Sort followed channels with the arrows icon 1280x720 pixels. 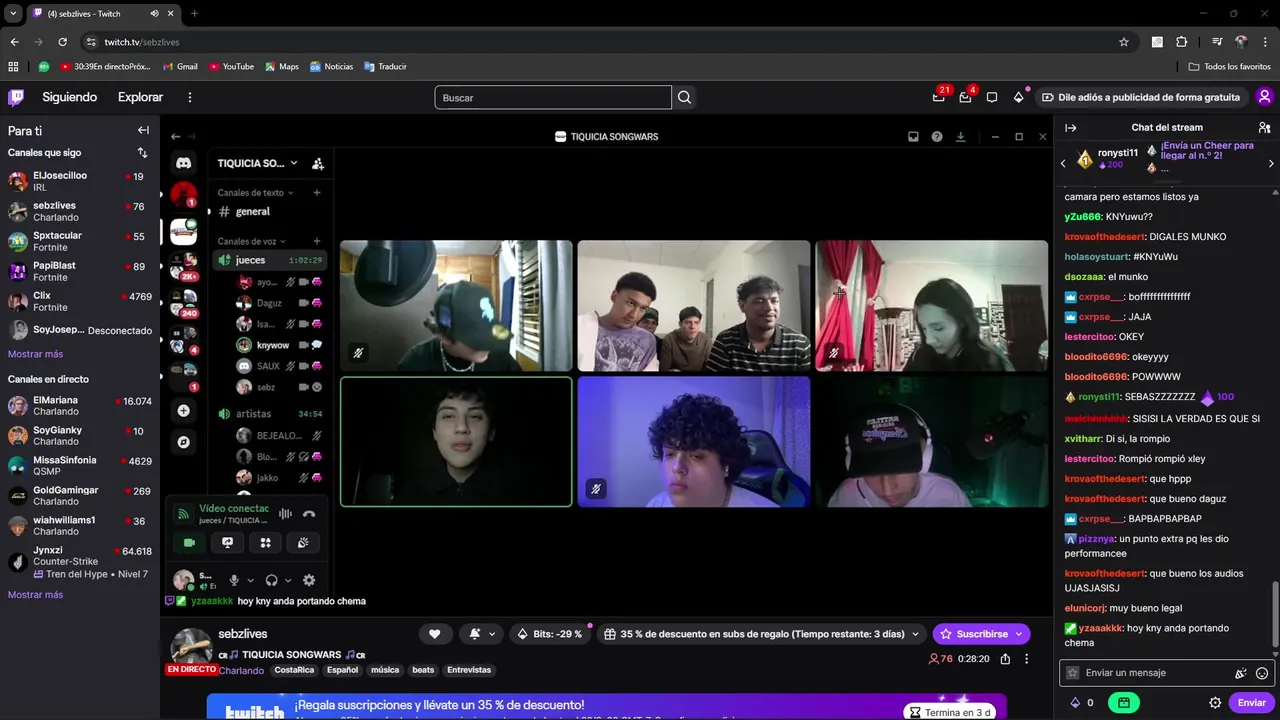(142, 153)
